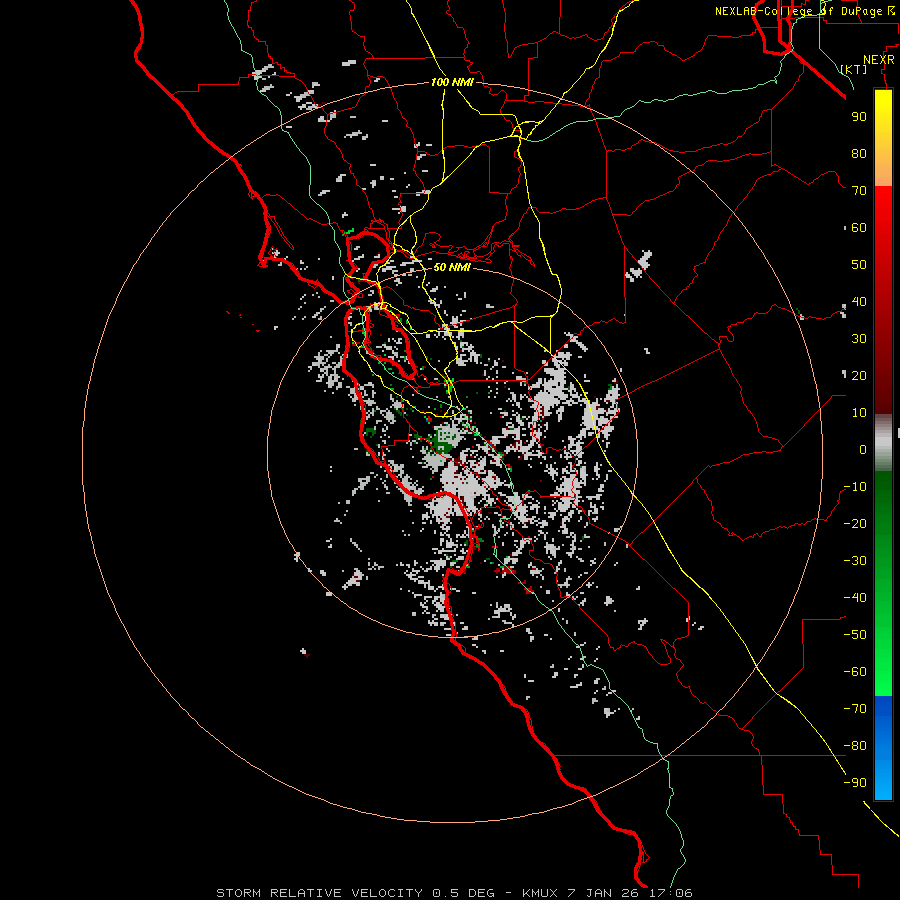The width and height of the screenshot is (900, 900).
Task: Click the 60 value on velocity scale
Action: pyautogui.click(x=859, y=228)
